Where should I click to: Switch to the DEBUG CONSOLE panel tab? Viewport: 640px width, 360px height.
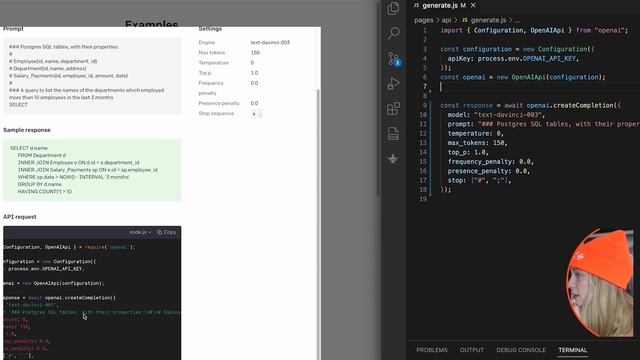point(521,350)
